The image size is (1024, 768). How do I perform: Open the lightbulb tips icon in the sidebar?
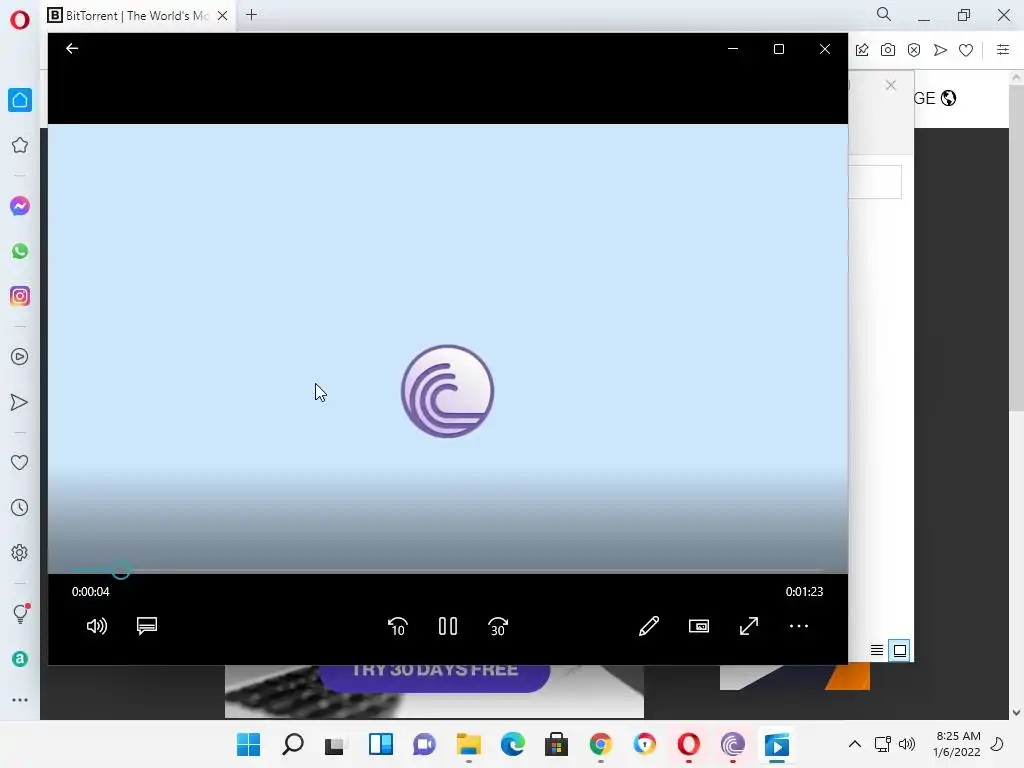coord(20,613)
